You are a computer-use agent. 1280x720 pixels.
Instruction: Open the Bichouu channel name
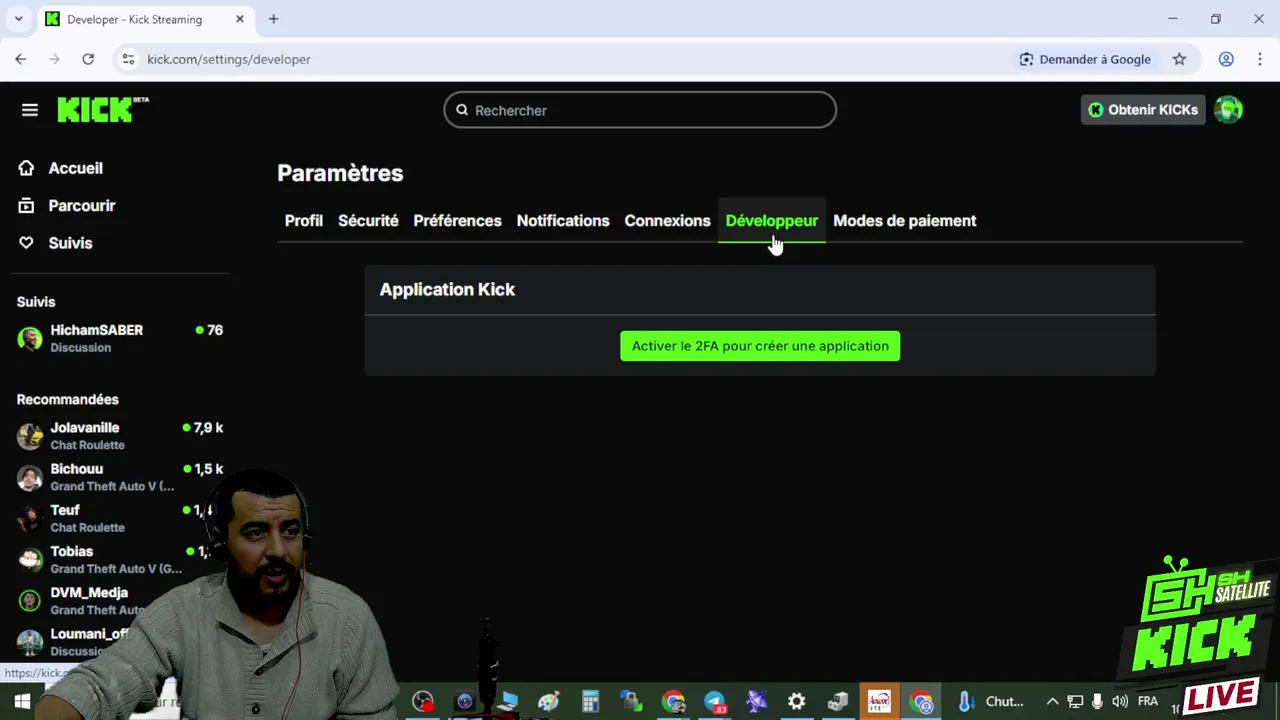click(x=77, y=469)
